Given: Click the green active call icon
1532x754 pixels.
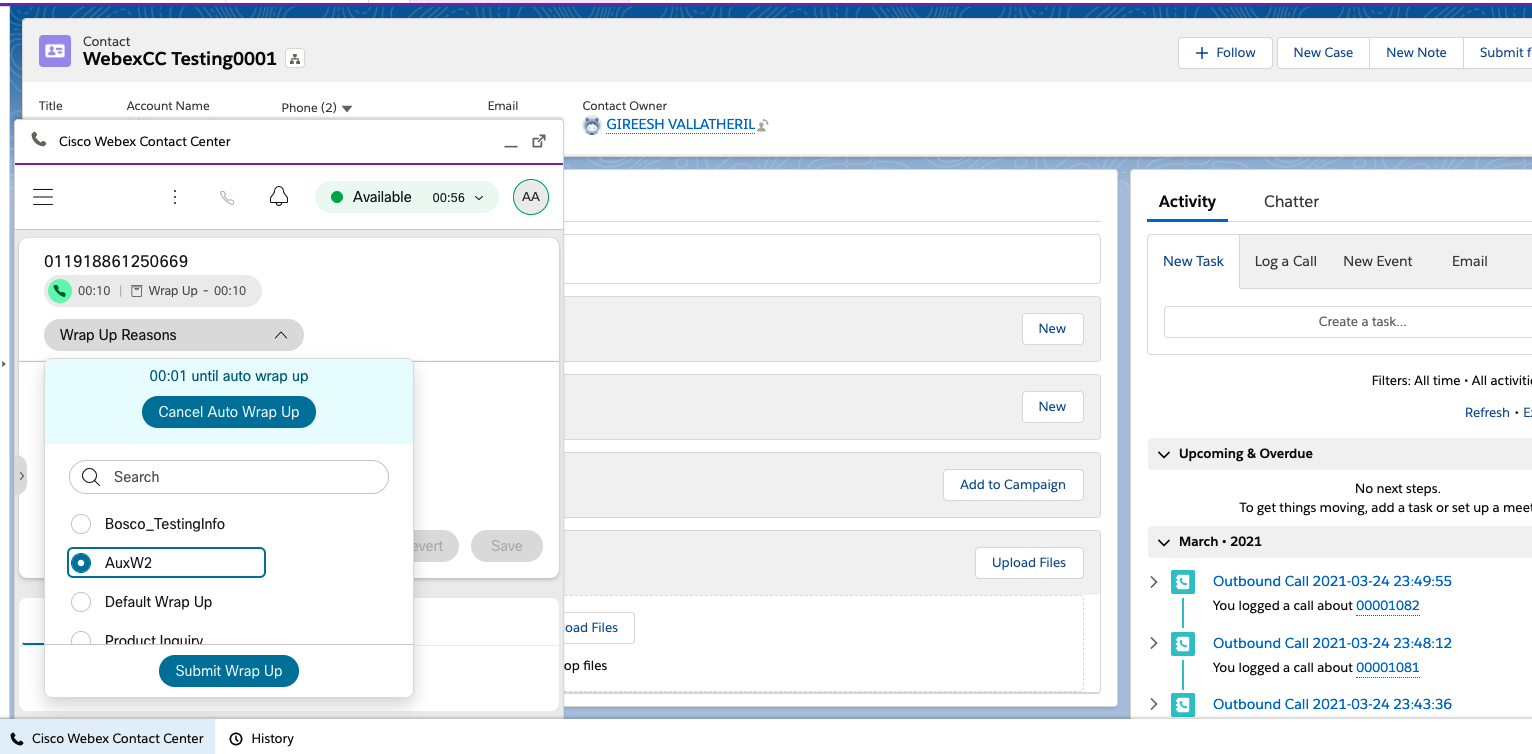Looking at the screenshot, I should [x=57, y=290].
